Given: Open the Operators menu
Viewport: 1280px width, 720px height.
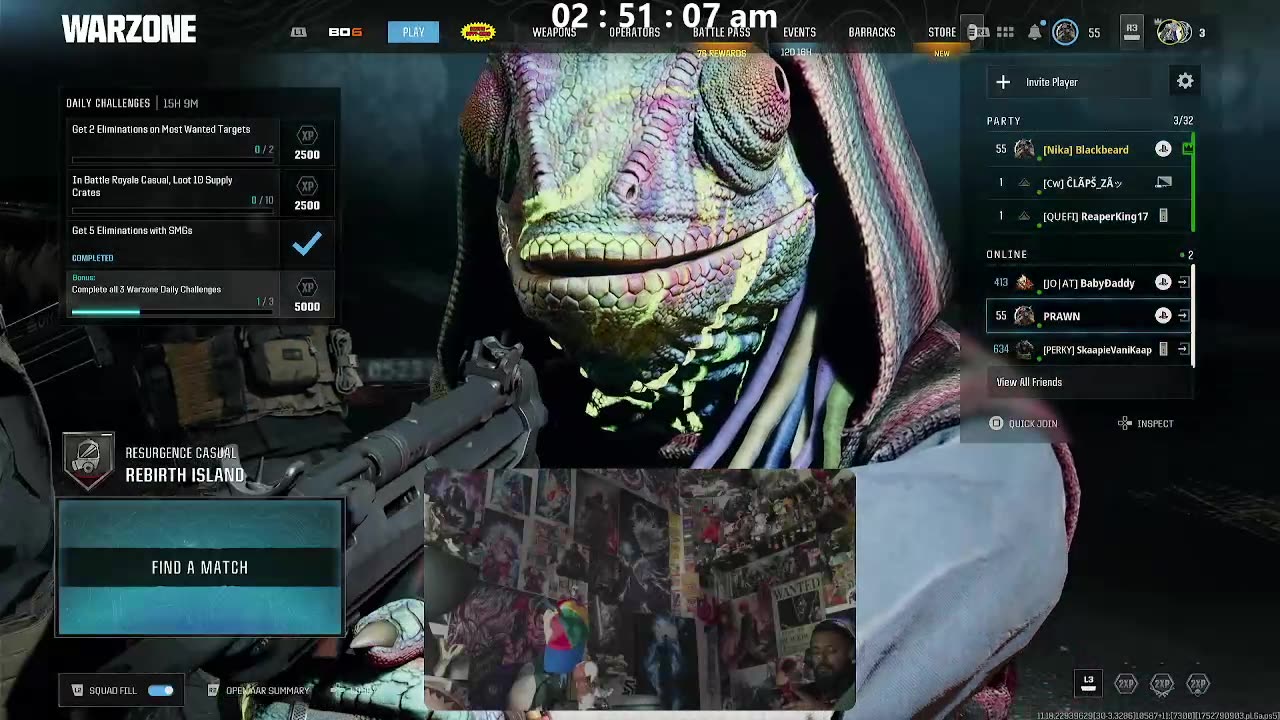Looking at the screenshot, I should [x=634, y=33].
